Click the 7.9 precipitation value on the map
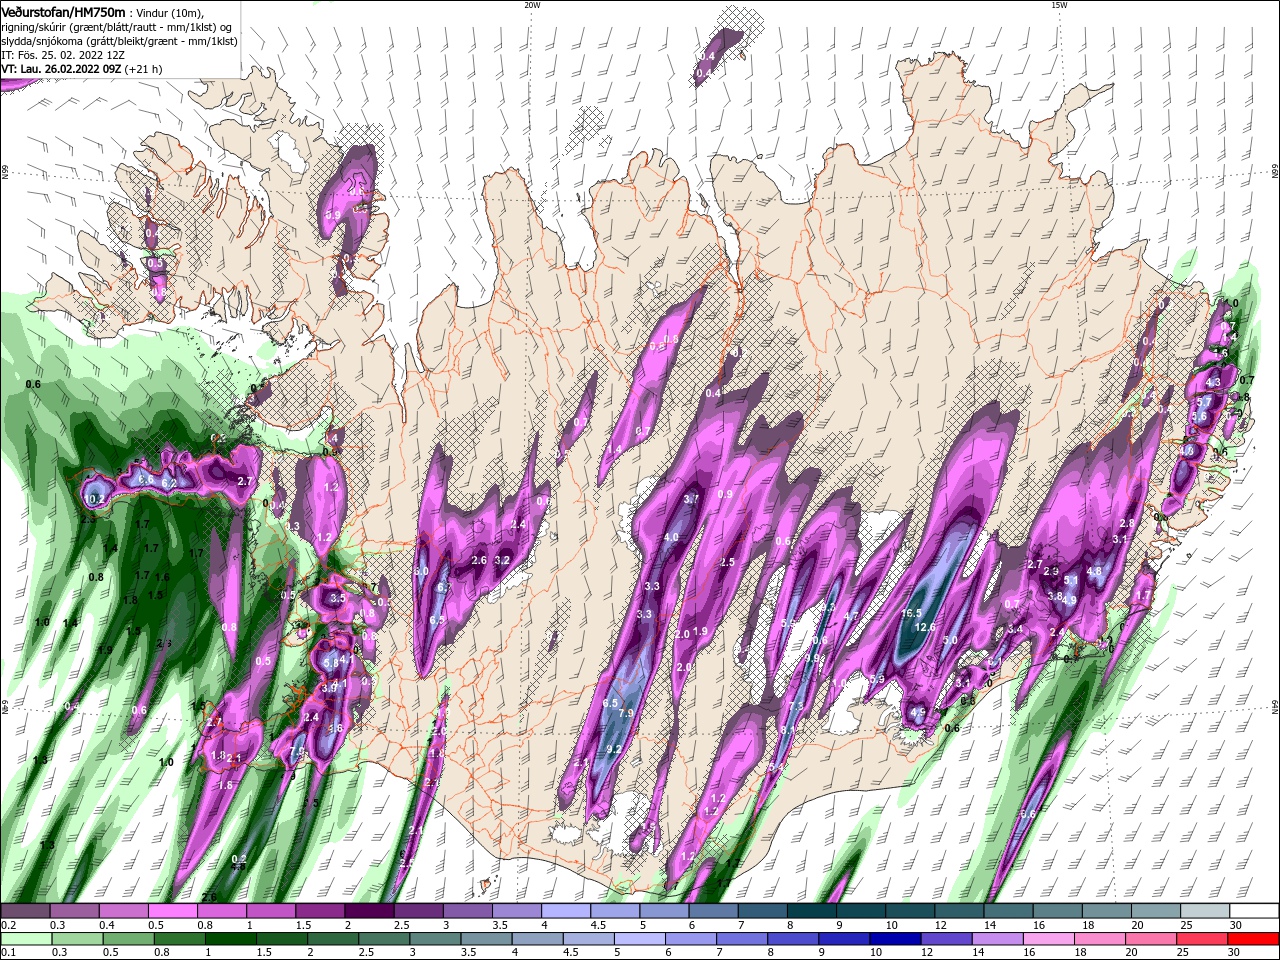1280x960 pixels. pos(627,713)
